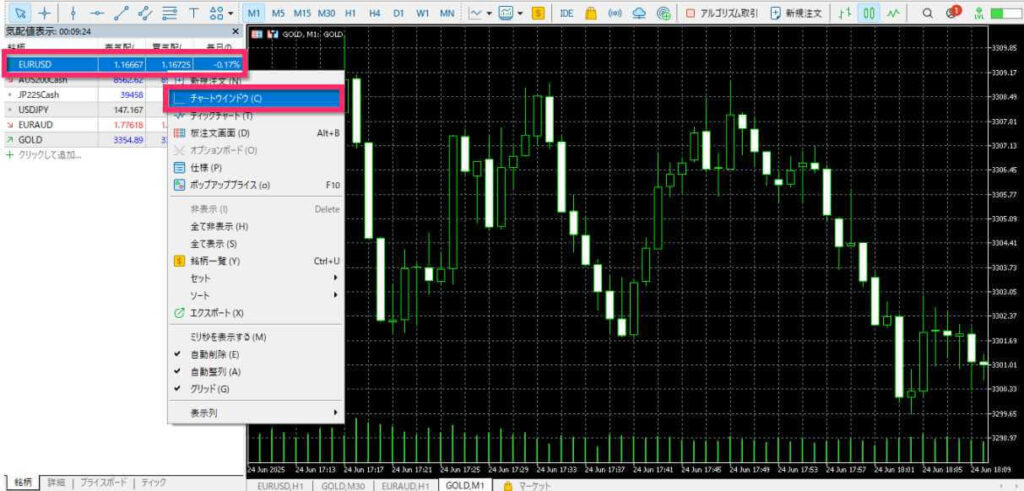Open the EURUSD,H1 chart tab
Image resolution: width=1024 pixels, height=491 pixels.
[279, 486]
